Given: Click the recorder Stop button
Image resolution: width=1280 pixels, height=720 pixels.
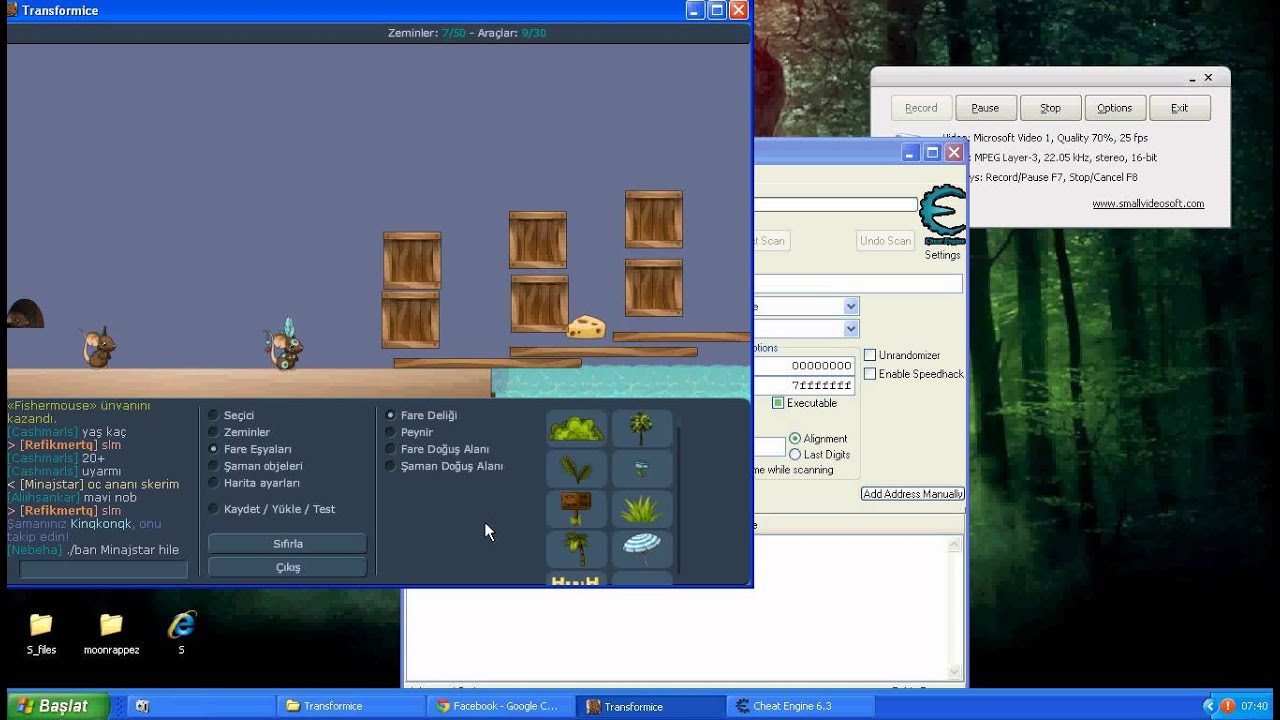Looking at the screenshot, I should point(1050,108).
